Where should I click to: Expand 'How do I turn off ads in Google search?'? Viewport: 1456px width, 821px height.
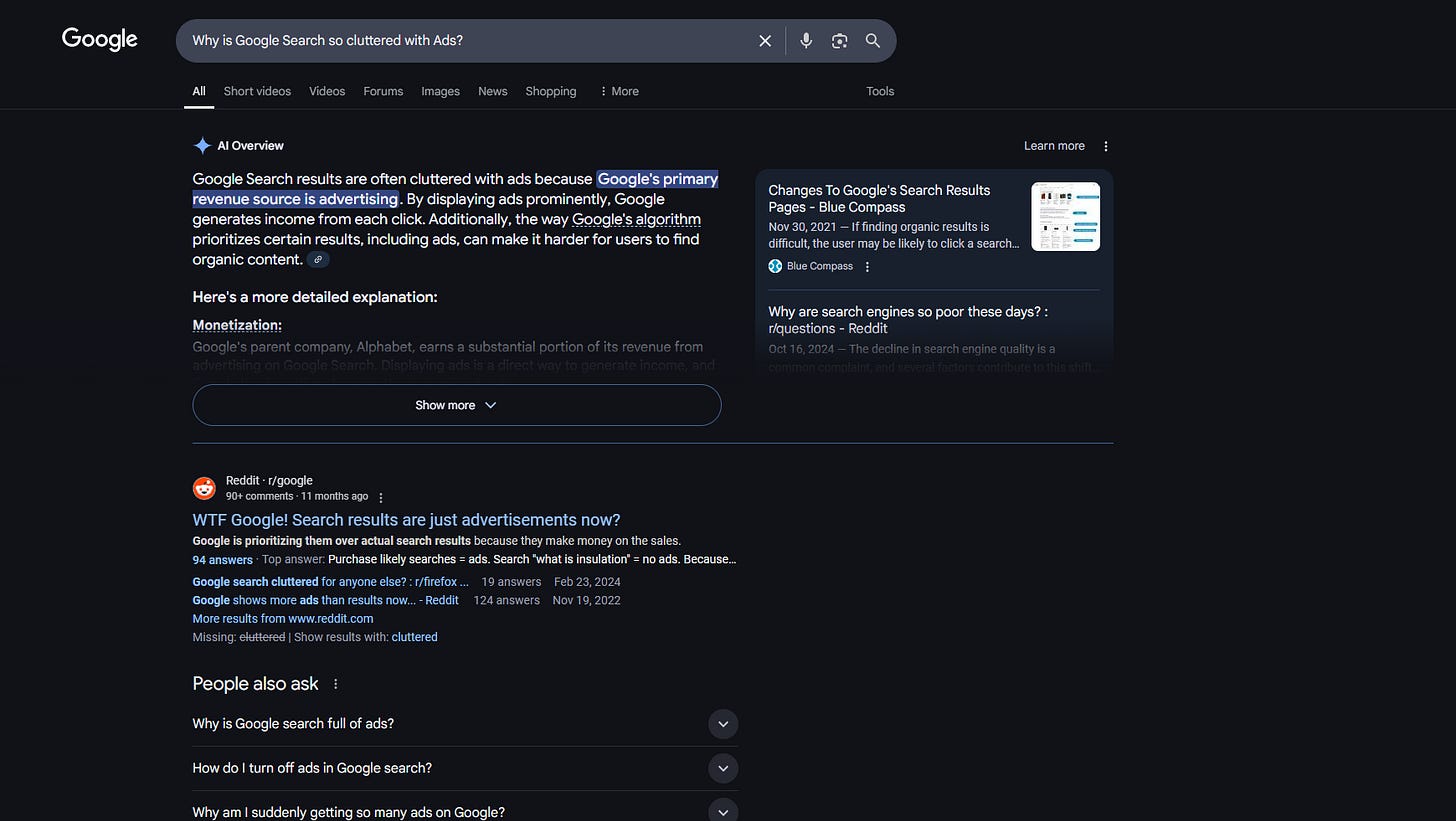pyautogui.click(x=465, y=768)
